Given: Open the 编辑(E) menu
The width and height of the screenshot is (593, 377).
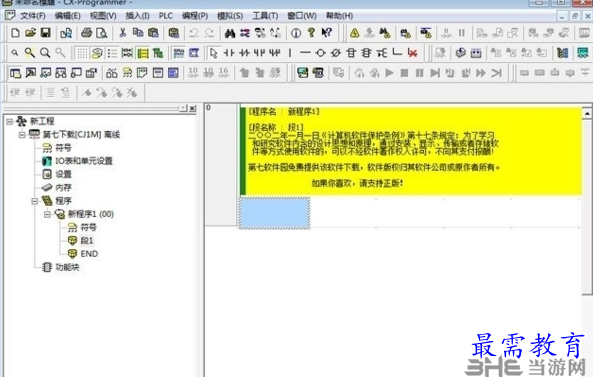Looking at the screenshot, I should tap(67, 16).
